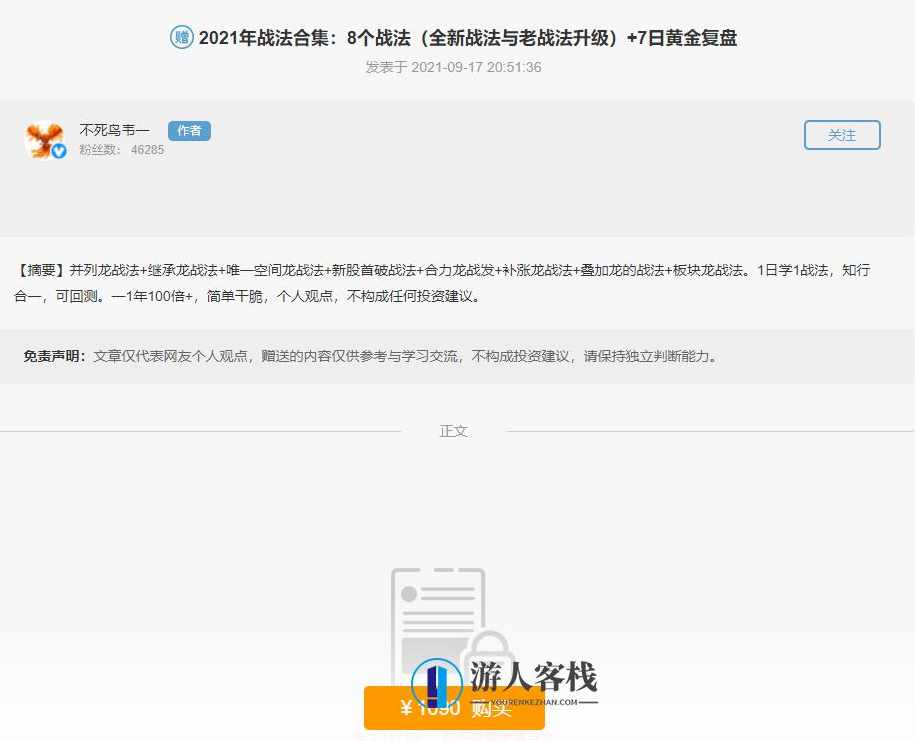Click the 免责声明 disclaimer banner
Image resolution: width=915 pixels, height=741 pixels.
coord(400,355)
